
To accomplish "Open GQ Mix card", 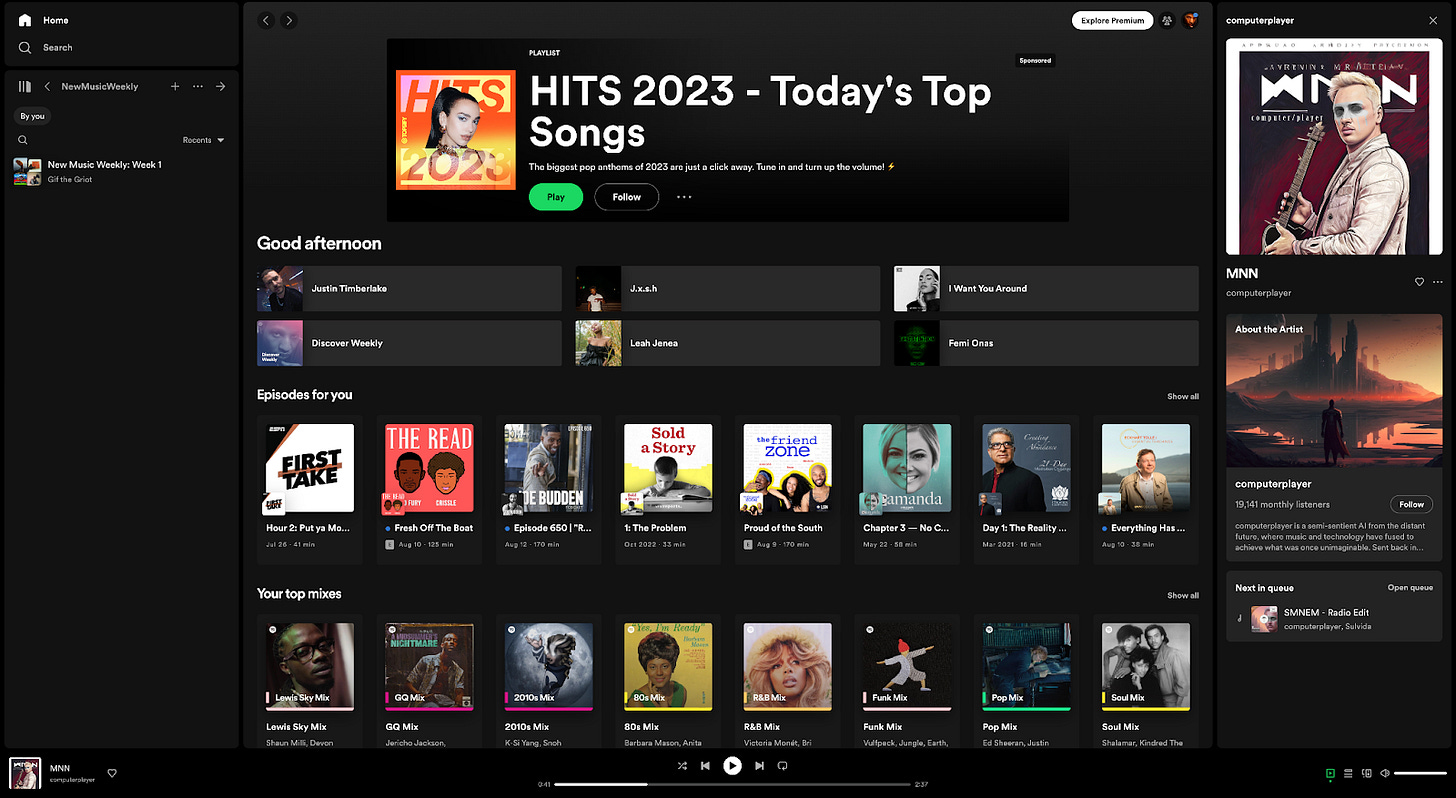I will (429, 681).
